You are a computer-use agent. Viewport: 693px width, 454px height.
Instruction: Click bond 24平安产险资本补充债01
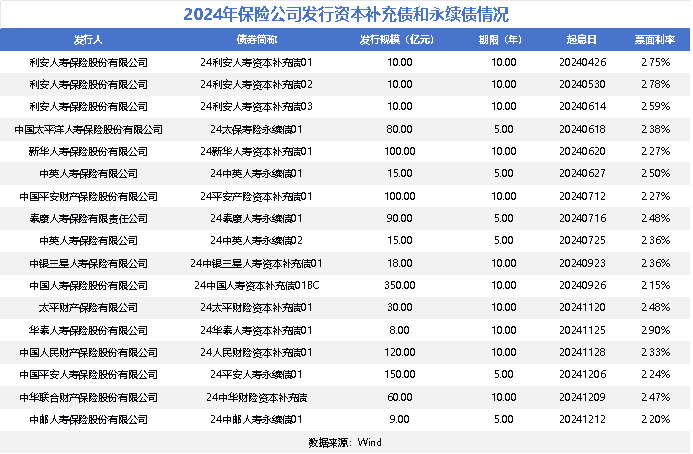coord(256,197)
